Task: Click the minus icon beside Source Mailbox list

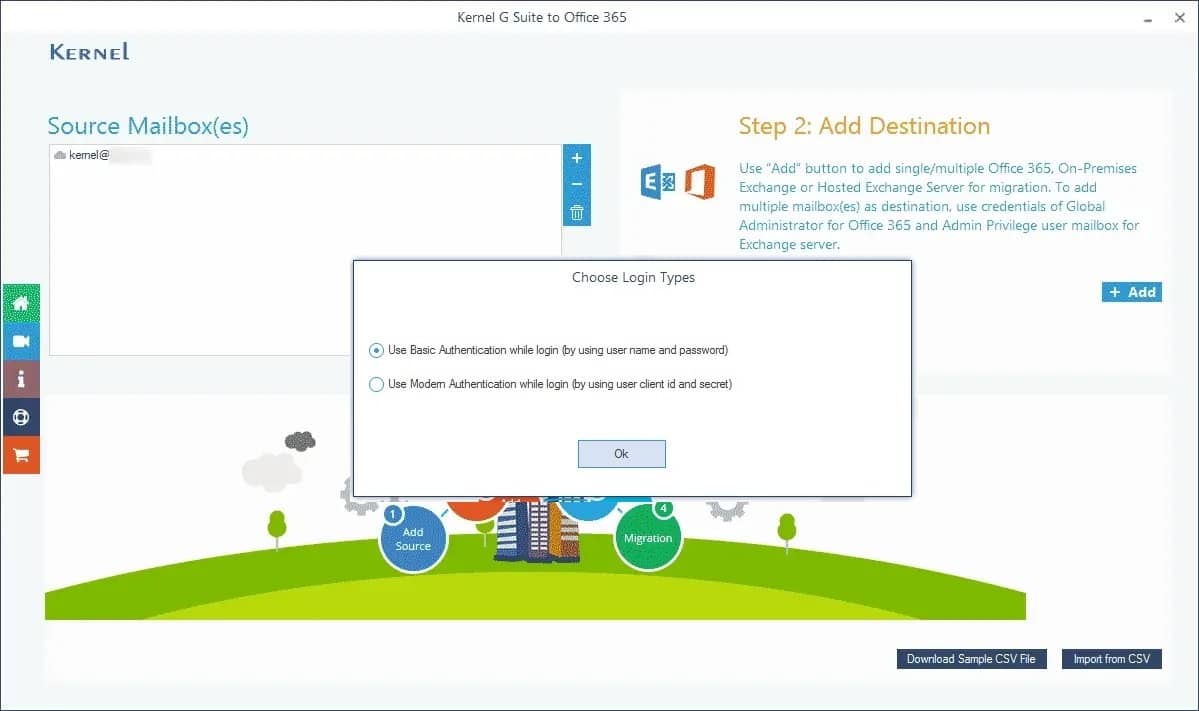Action: pyautogui.click(x=577, y=184)
